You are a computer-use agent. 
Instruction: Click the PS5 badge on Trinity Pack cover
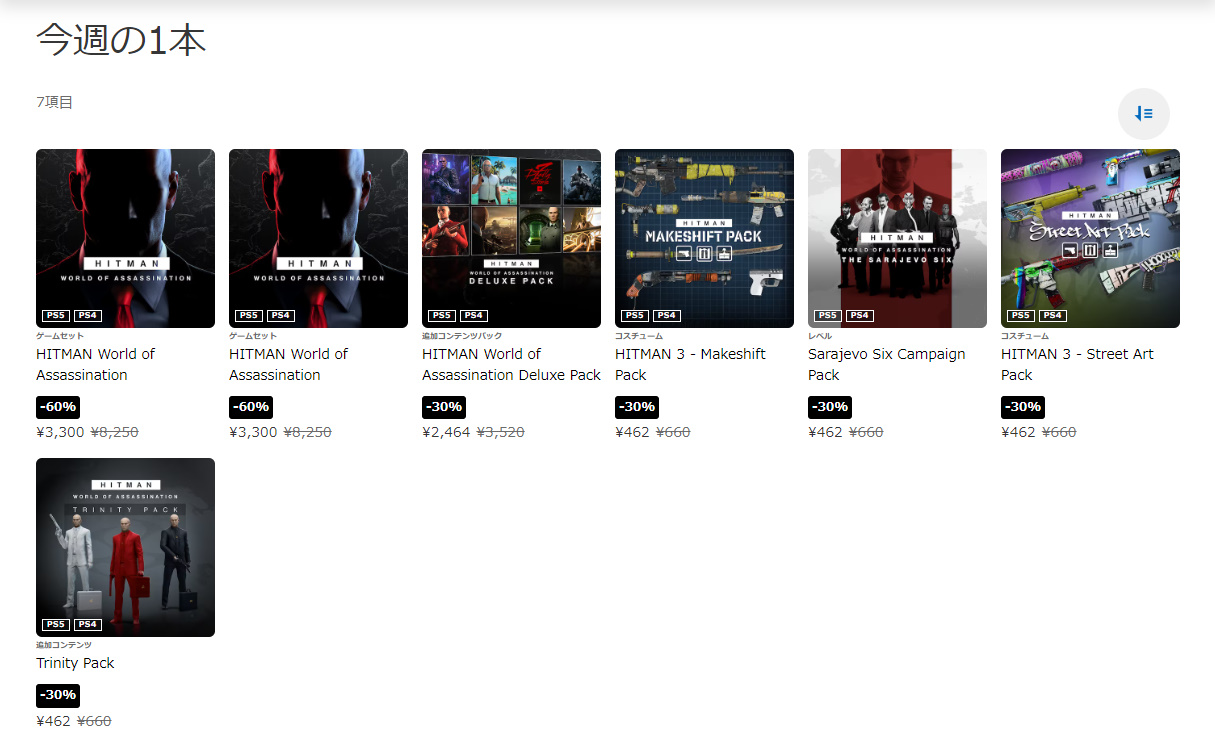pos(56,624)
